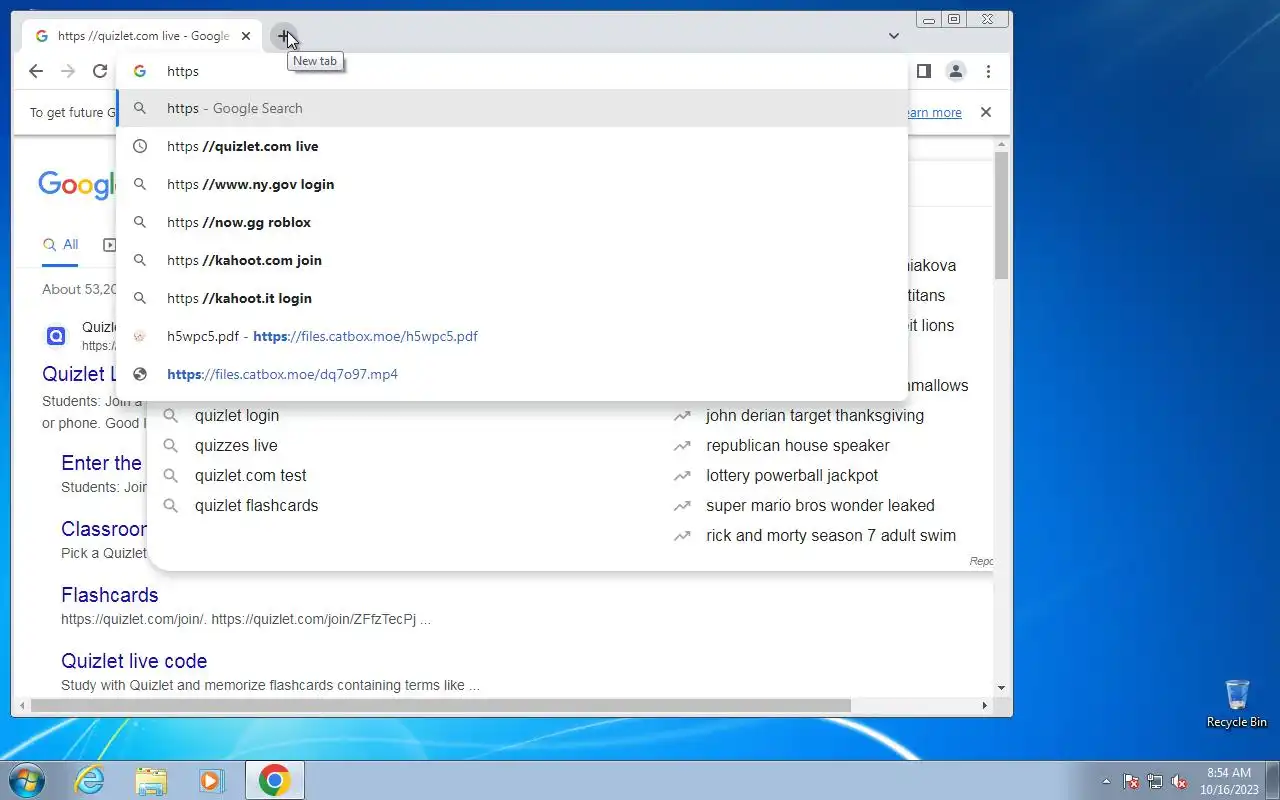Open the Chrome profile avatar
The height and width of the screenshot is (800, 1280).
click(x=956, y=71)
